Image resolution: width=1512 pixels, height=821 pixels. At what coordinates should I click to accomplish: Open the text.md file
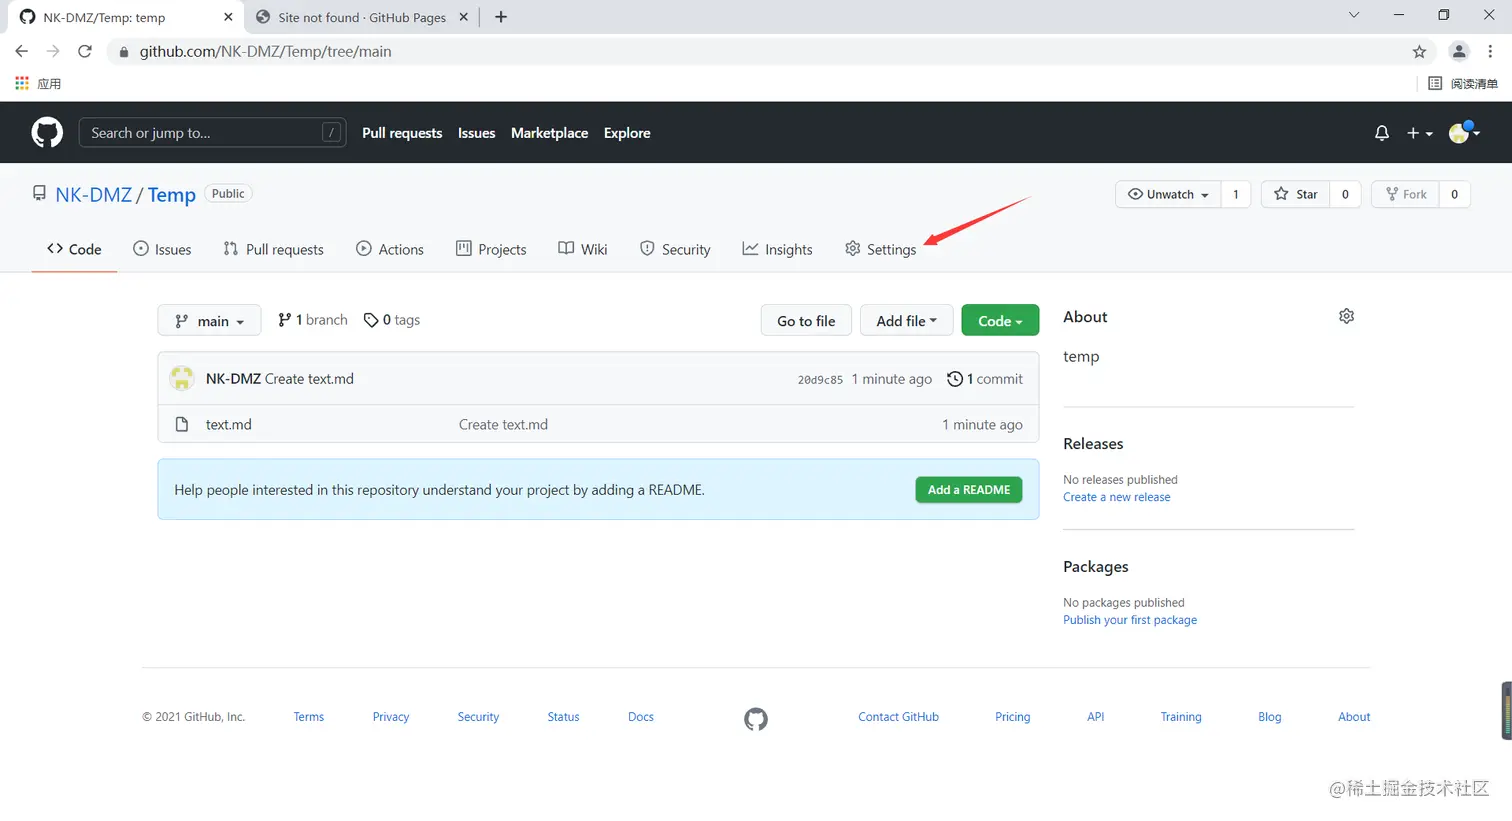click(x=229, y=424)
